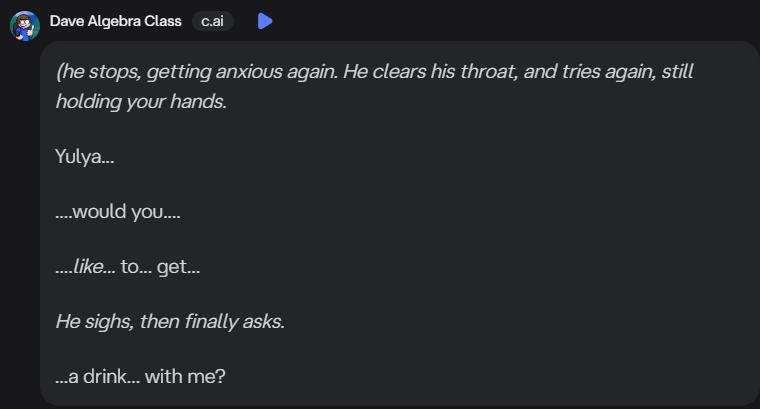
Task: Click the c.ai badge label
Action: [212, 21]
